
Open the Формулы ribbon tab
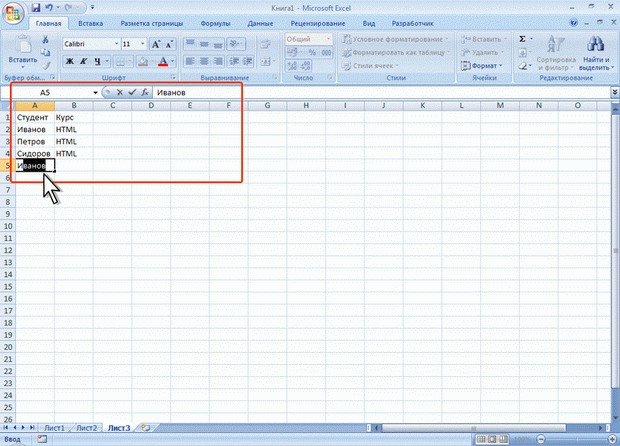pyautogui.click(x=215, y=23)
